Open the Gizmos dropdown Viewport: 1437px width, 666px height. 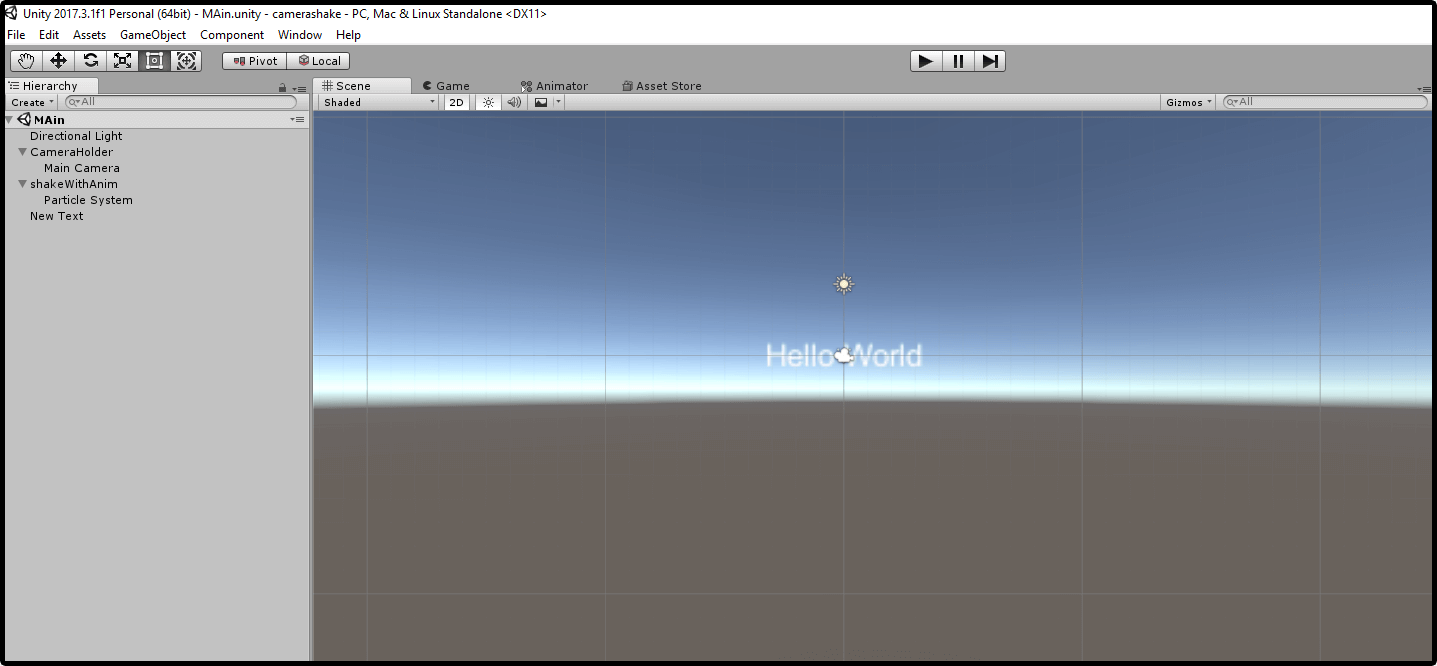coord(1188,101)
